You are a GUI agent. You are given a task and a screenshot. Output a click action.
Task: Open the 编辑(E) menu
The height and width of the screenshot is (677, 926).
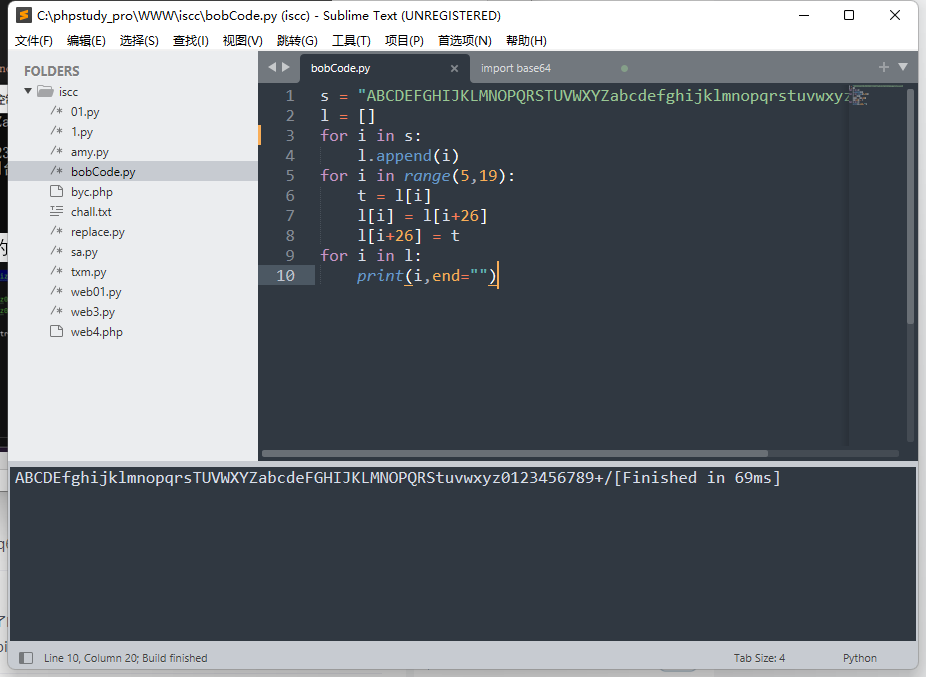coord(86,41)
